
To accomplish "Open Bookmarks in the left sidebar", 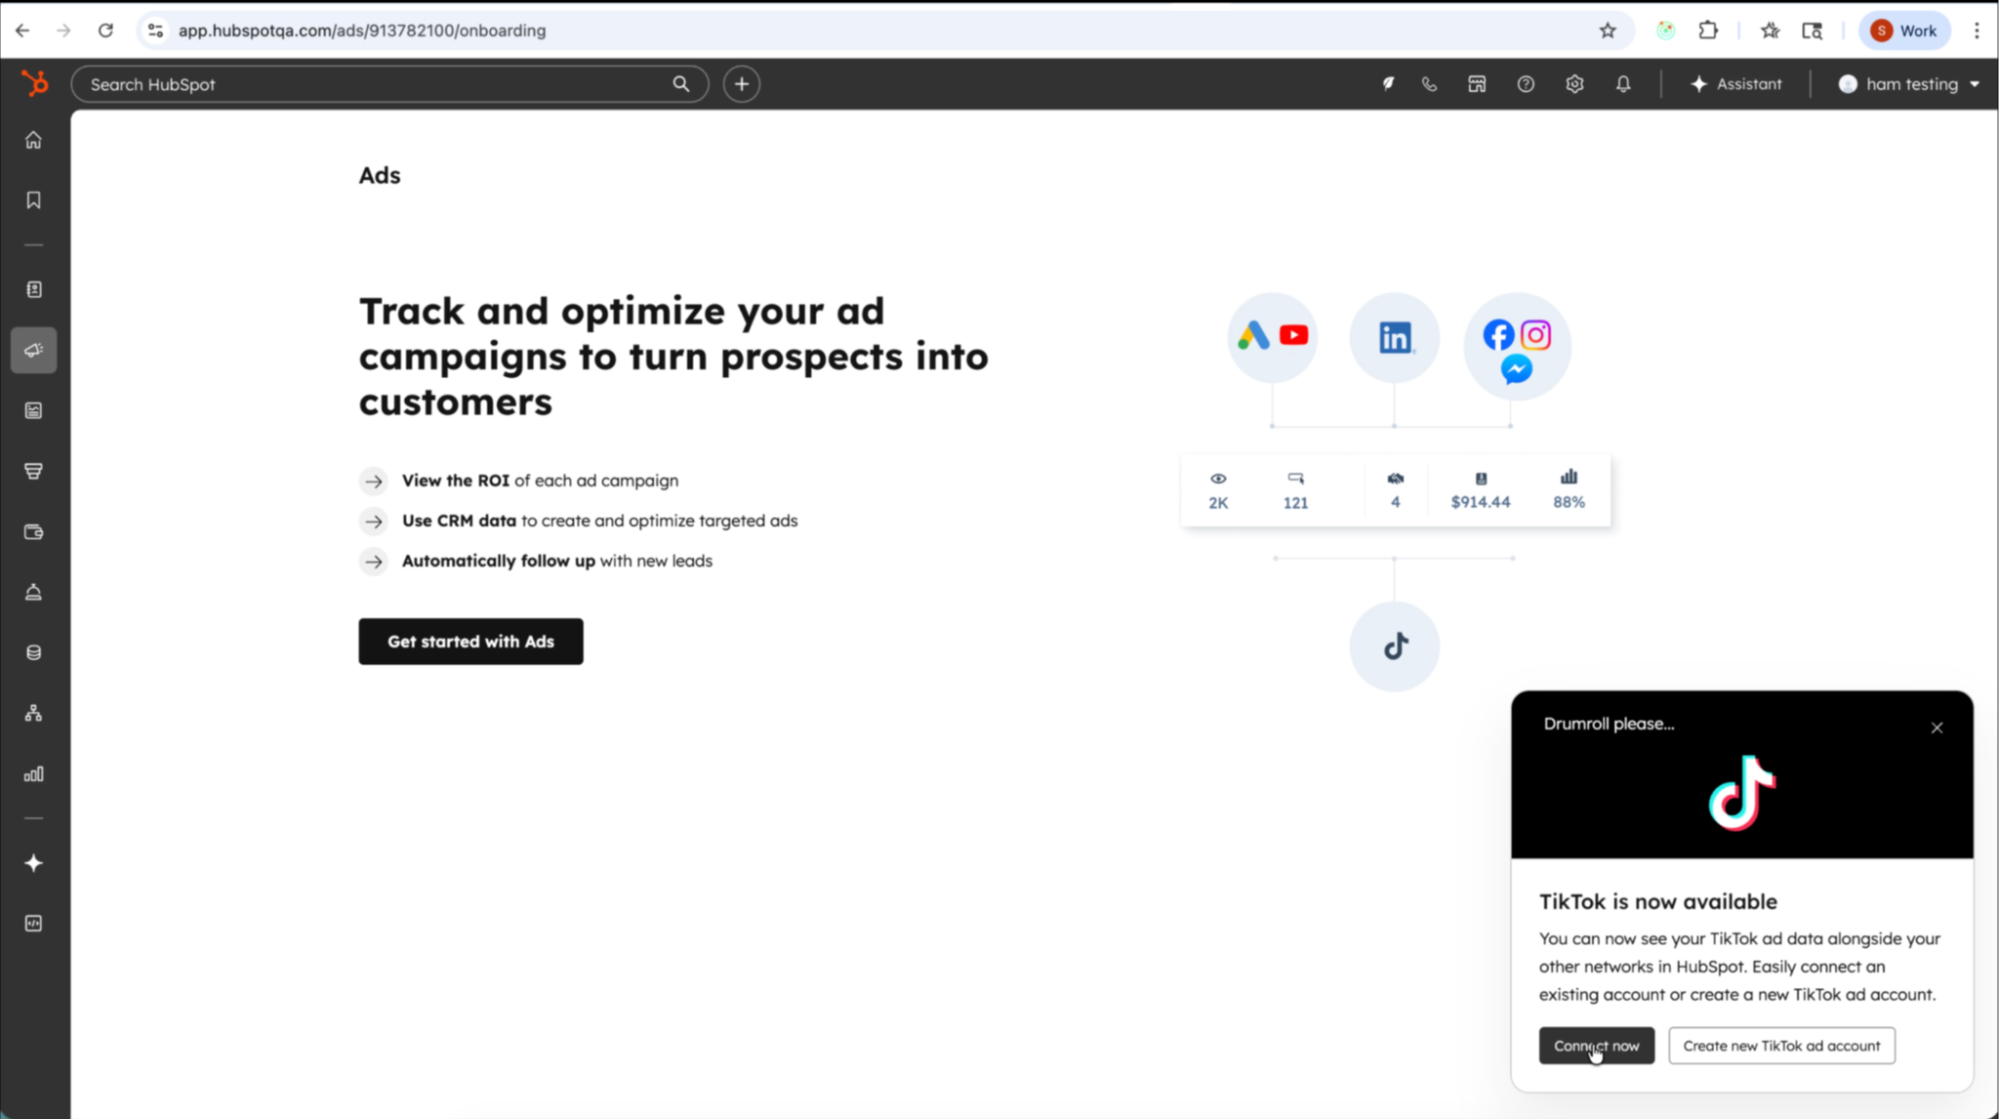I will tap(34, 200).
